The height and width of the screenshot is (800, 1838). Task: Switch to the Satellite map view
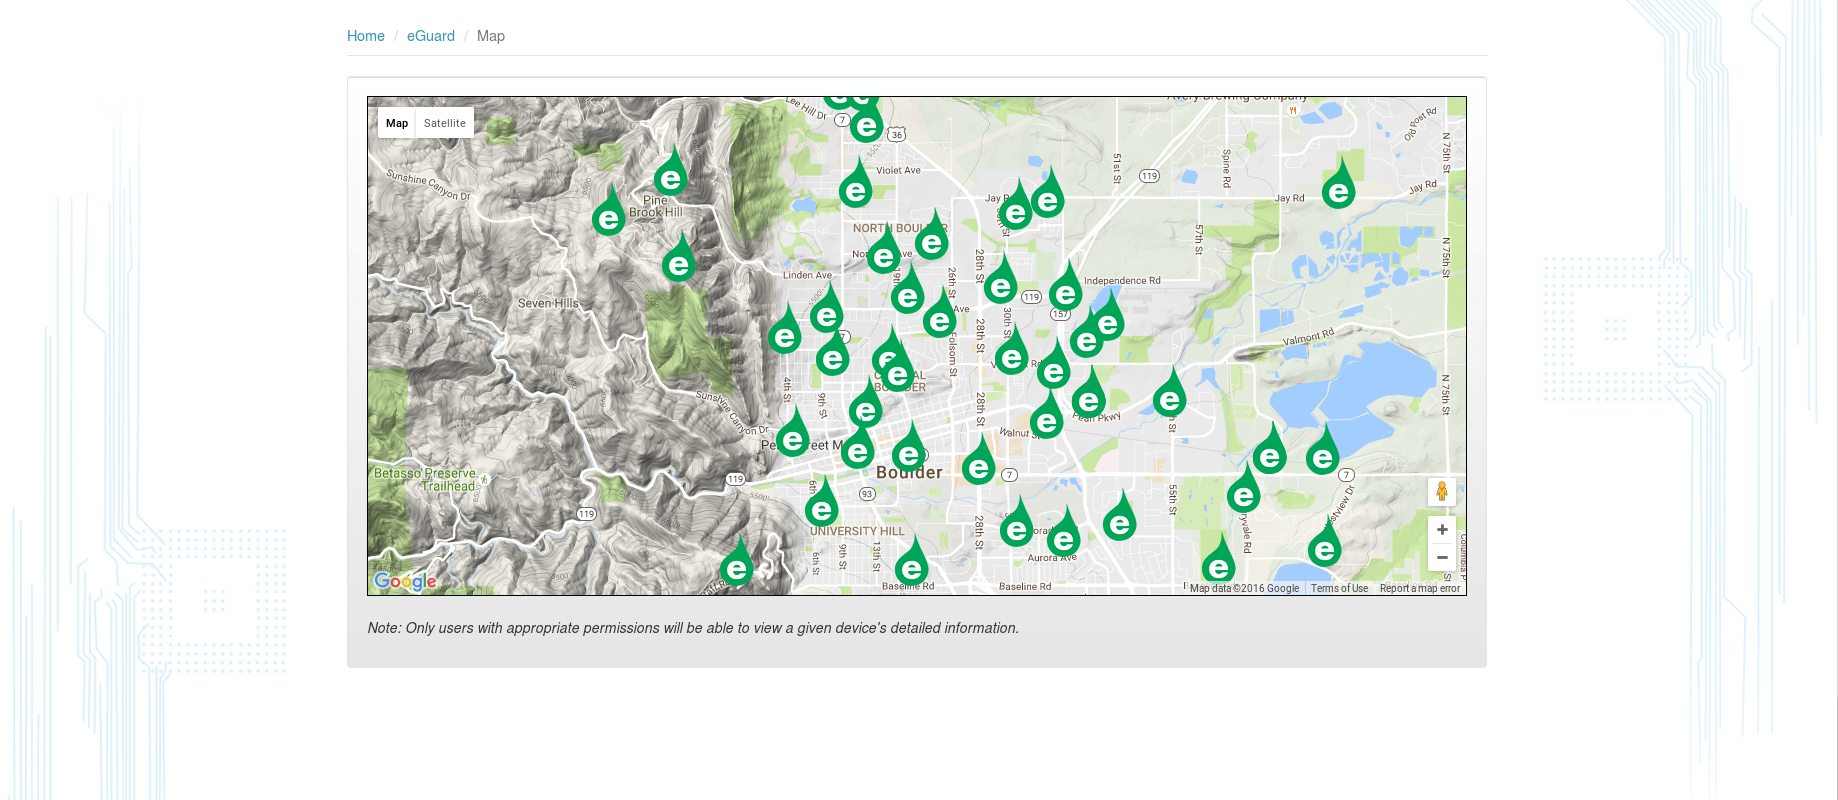444,123
